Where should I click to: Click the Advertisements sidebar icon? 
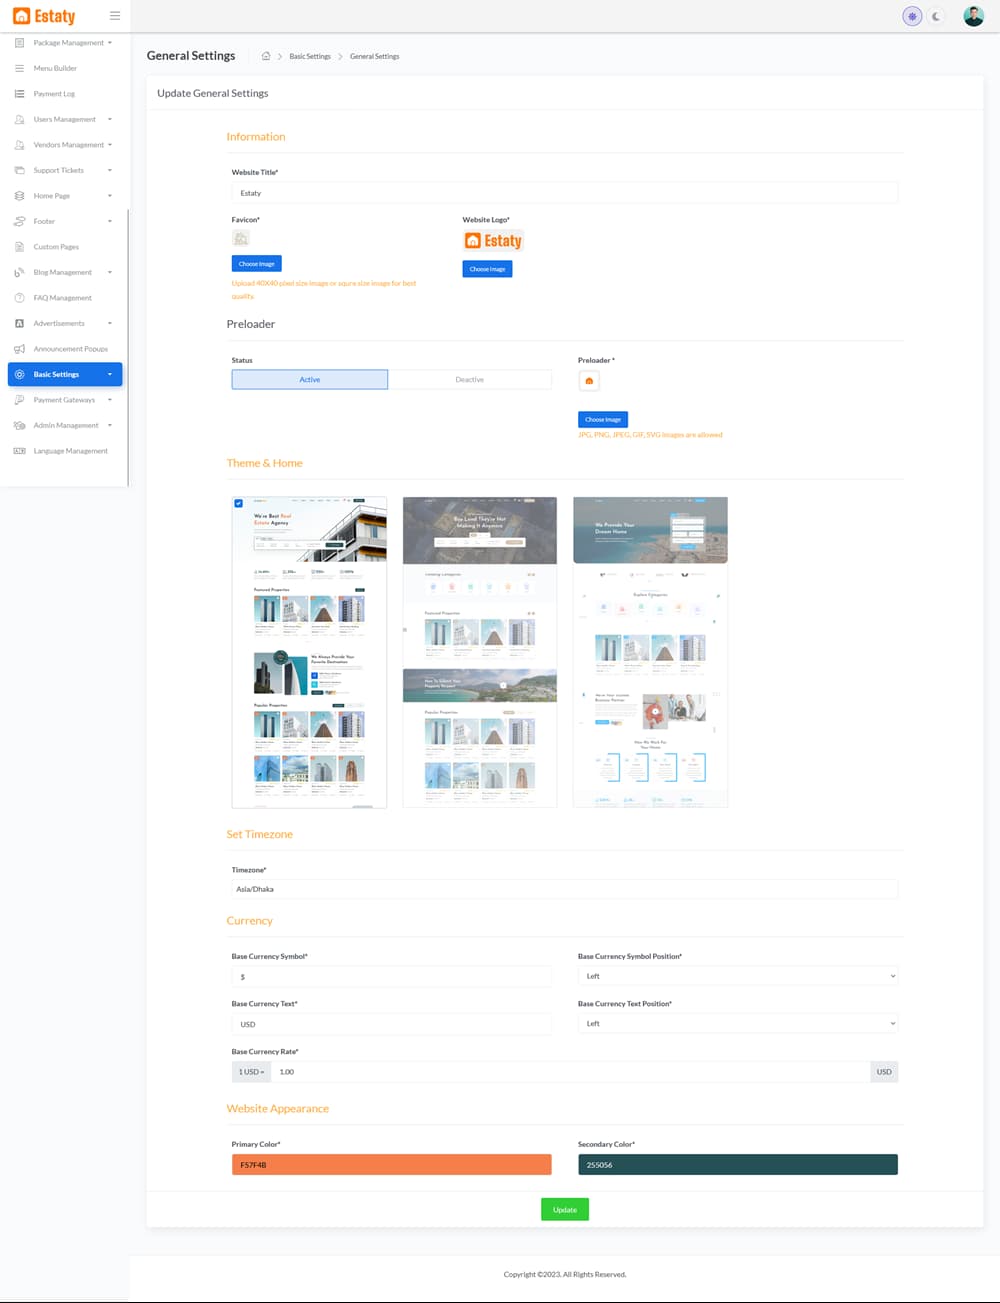coord(19,323)
